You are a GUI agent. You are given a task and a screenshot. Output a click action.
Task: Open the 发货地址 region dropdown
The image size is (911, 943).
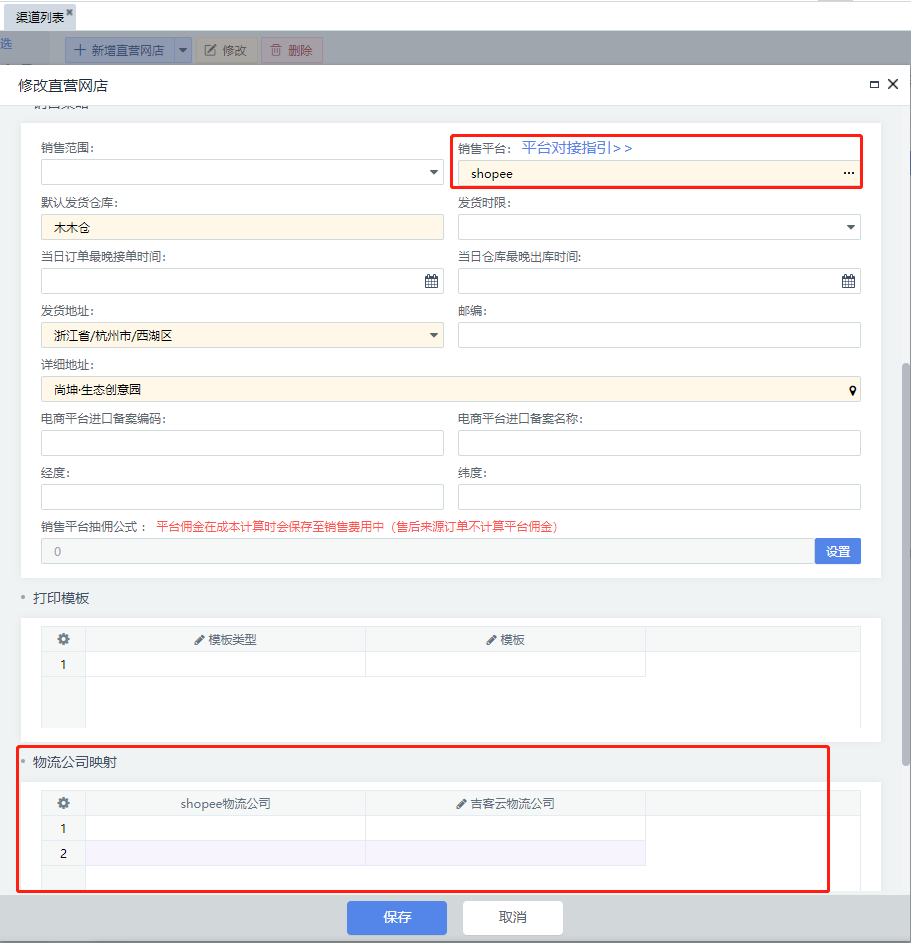click(x=434, y=336)
